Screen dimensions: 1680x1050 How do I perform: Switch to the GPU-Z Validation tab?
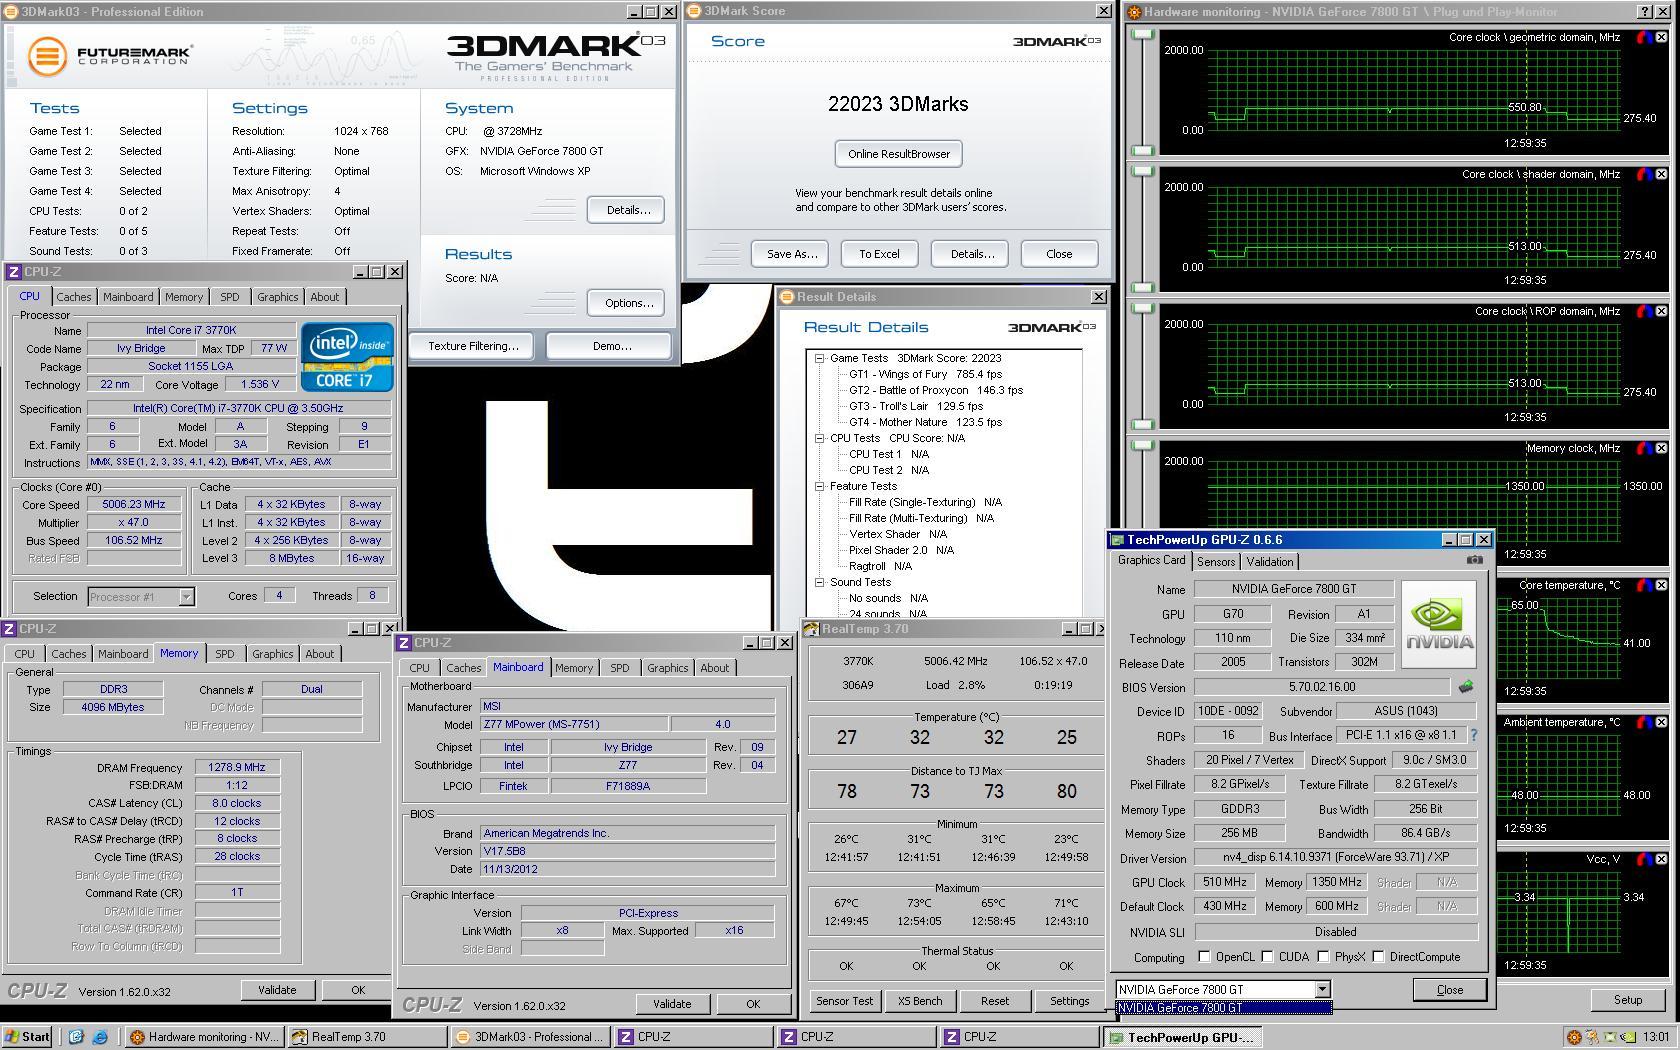pyautogui.click(x=1270, y=562)
